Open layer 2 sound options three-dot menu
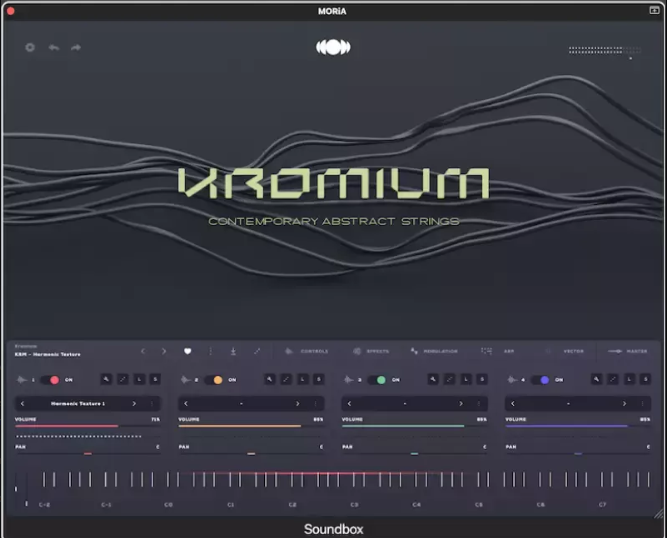Viewport: 667px width, 538px height. (x=315, y=403)
